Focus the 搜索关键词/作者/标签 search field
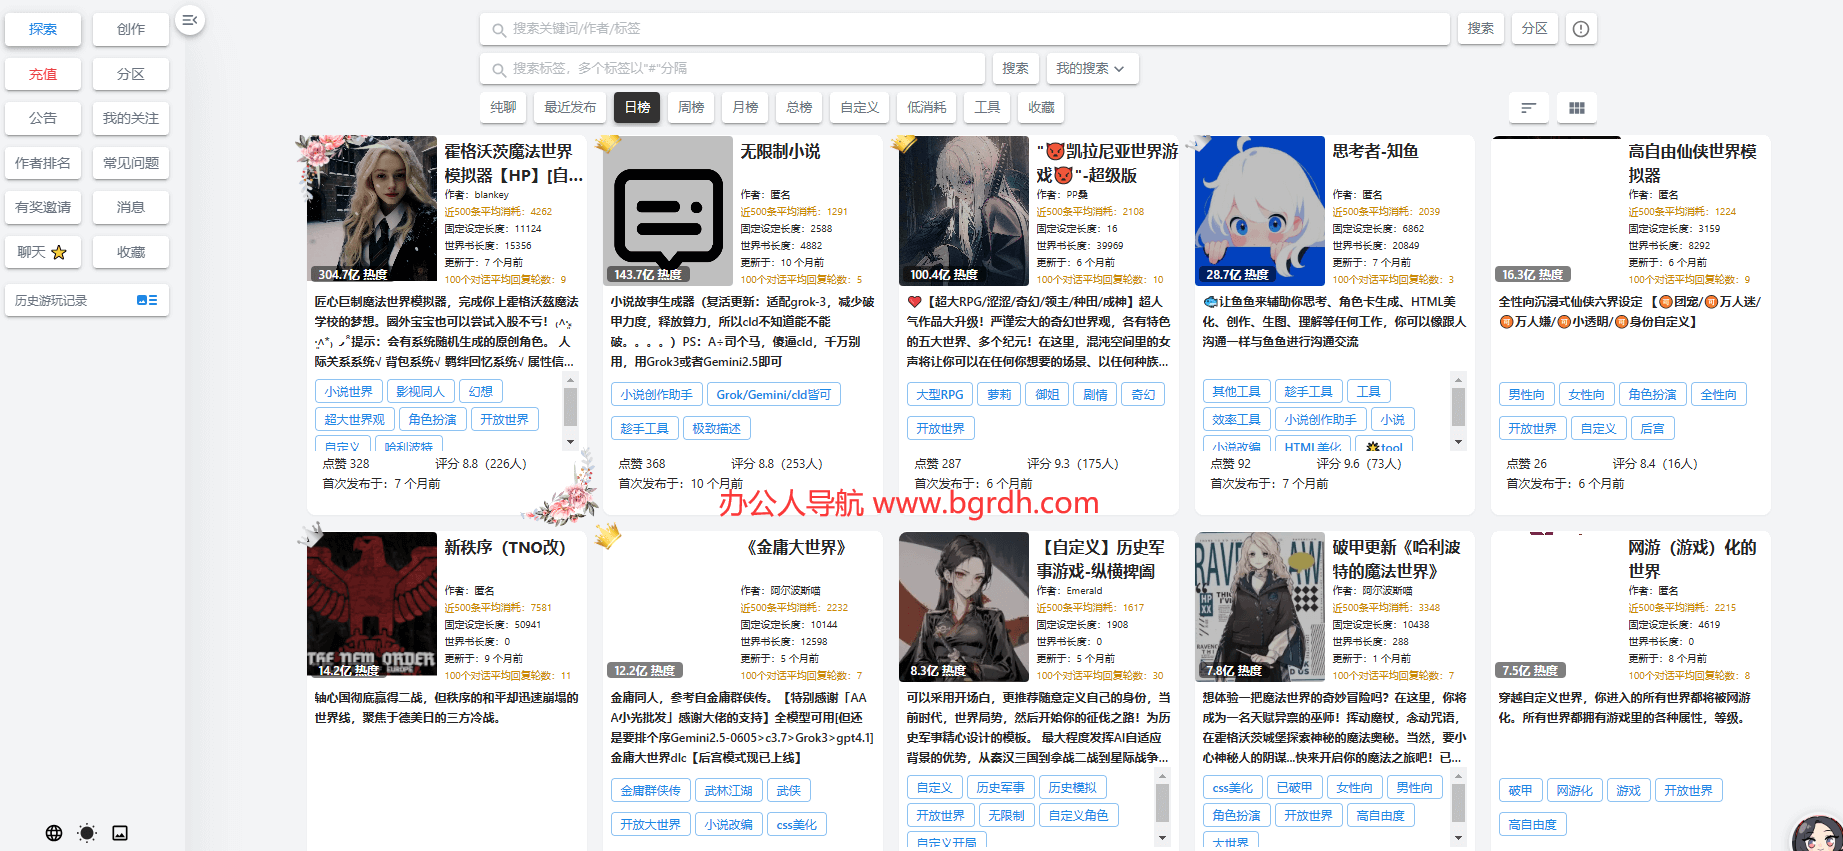 point(965,29)
